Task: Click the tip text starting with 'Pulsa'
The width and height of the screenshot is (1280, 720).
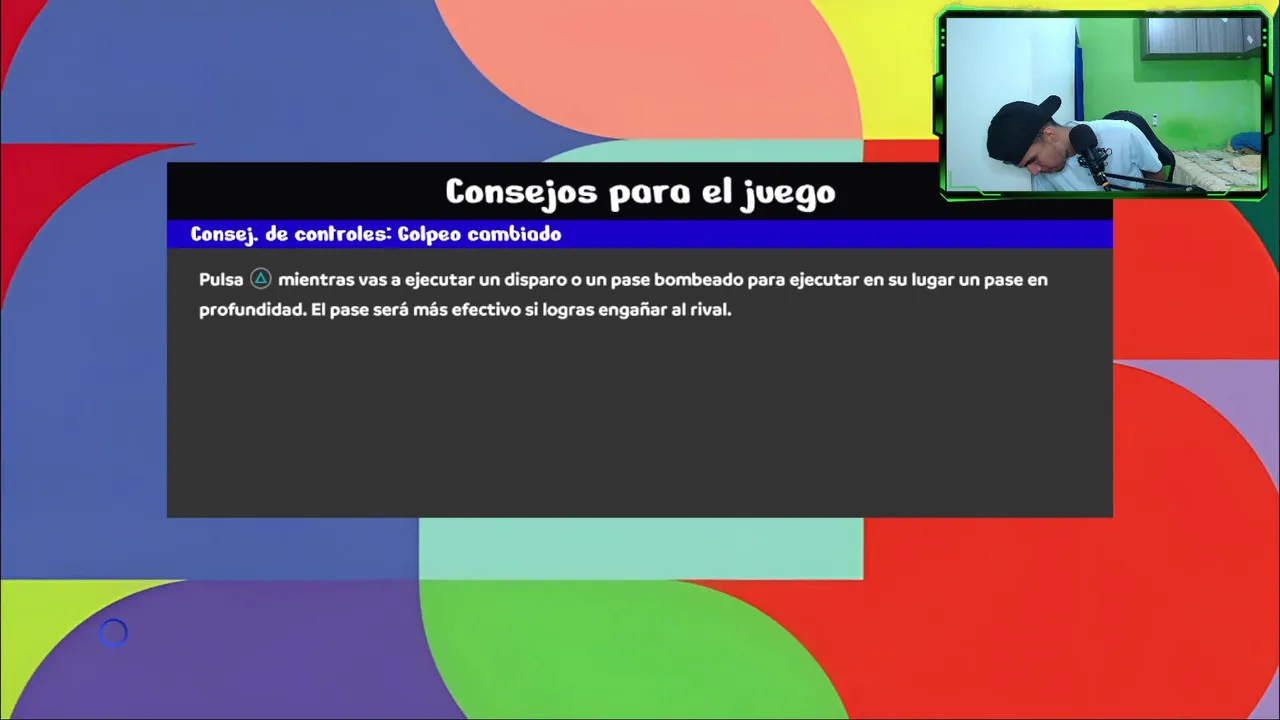Action: pyautogui.click(x=623, y=294)
